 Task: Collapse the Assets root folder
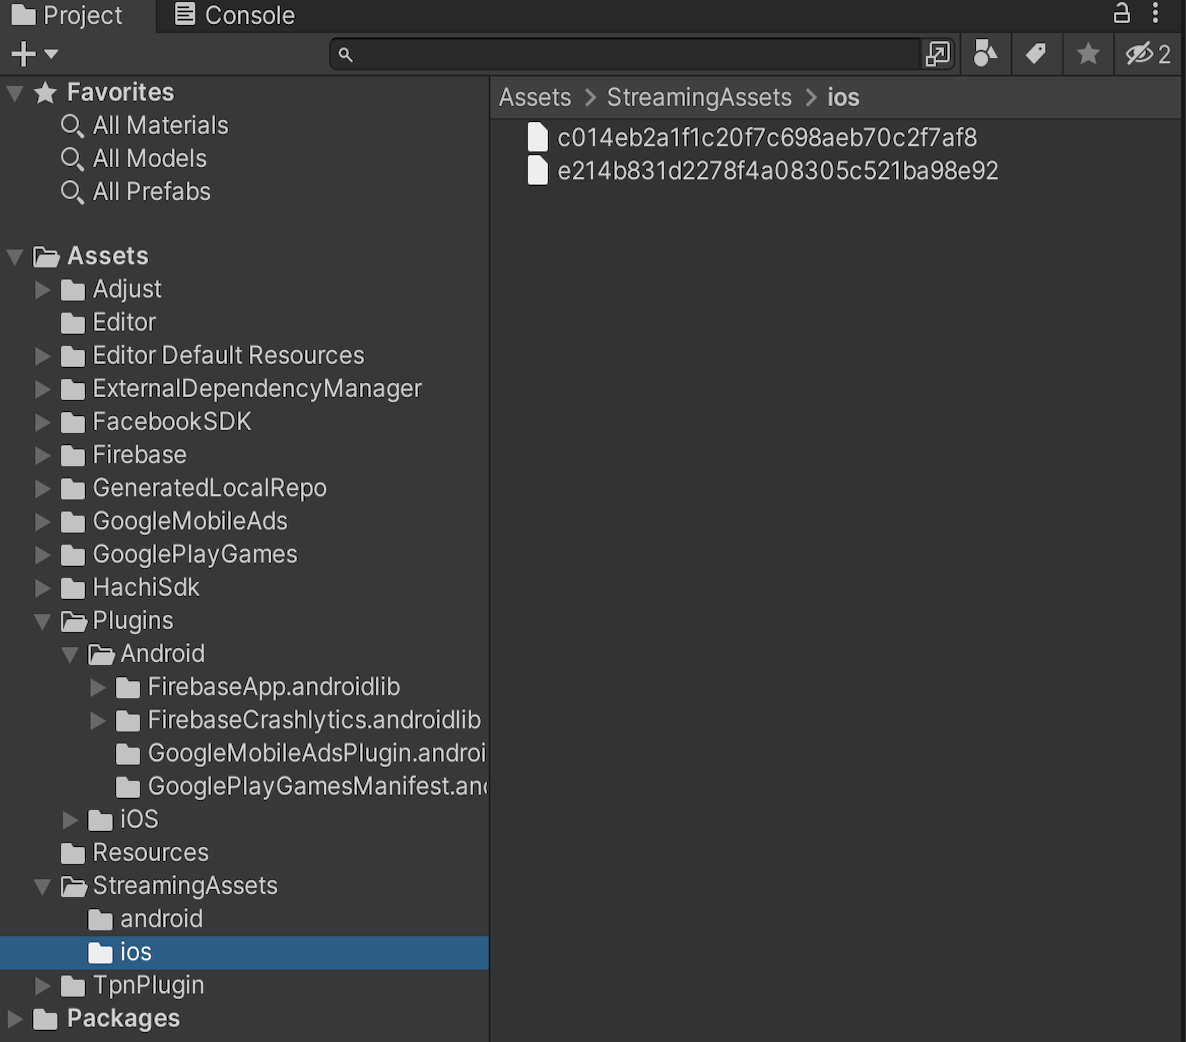pyautogui.click(x=14, y=257)
